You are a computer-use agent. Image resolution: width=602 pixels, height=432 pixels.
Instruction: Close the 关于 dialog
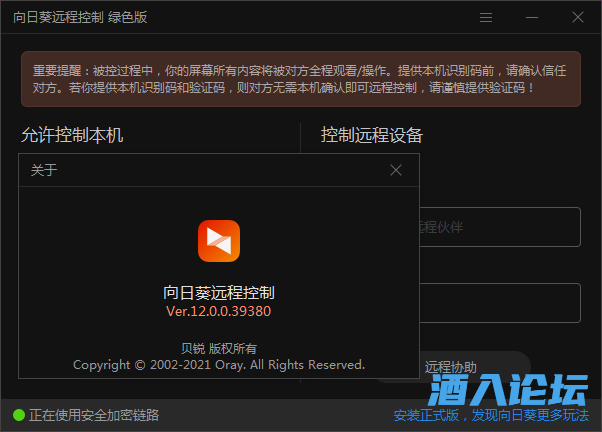(x=396, y=170)
